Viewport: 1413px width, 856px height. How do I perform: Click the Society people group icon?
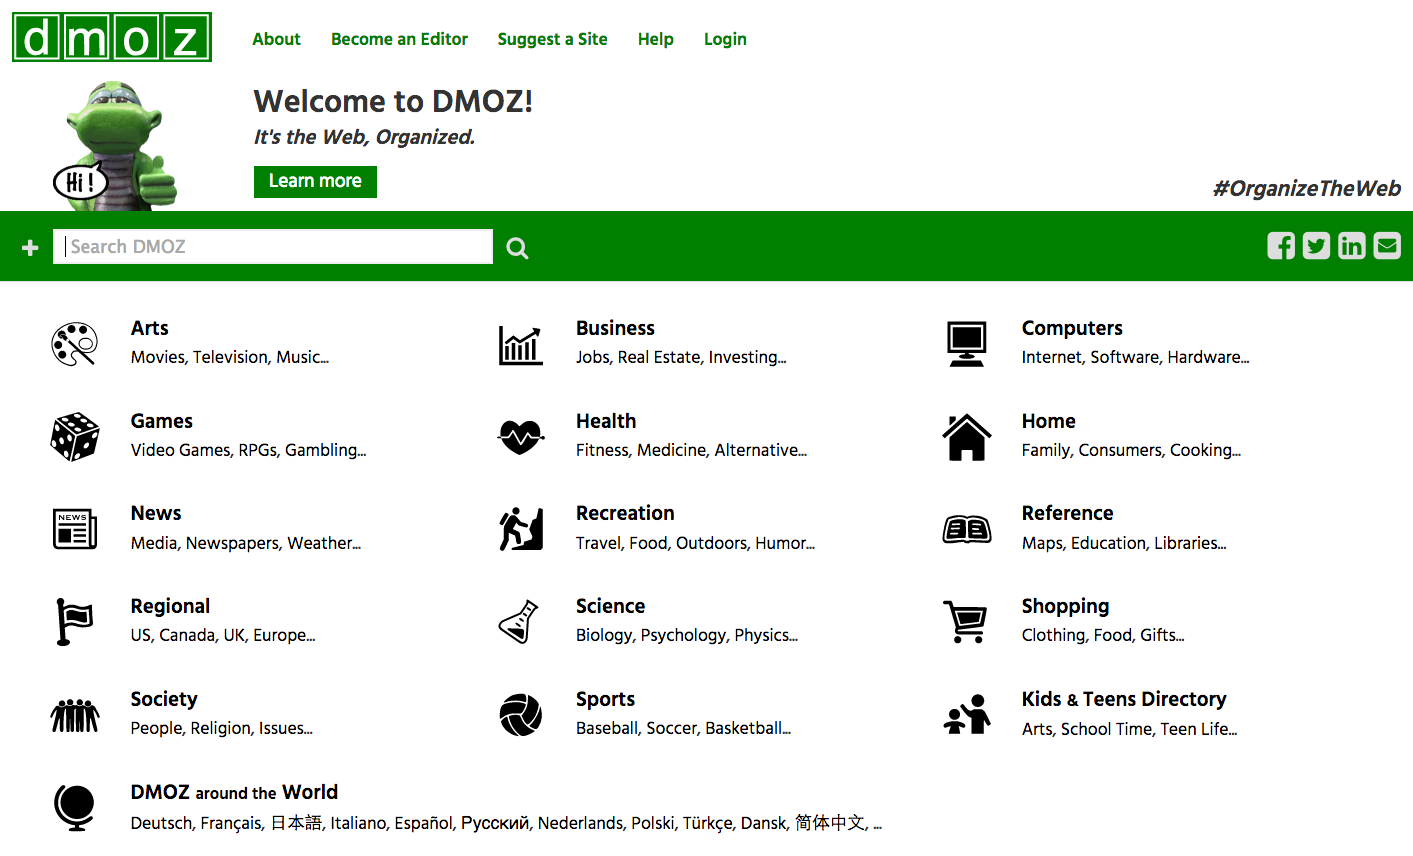click(75, 715)
